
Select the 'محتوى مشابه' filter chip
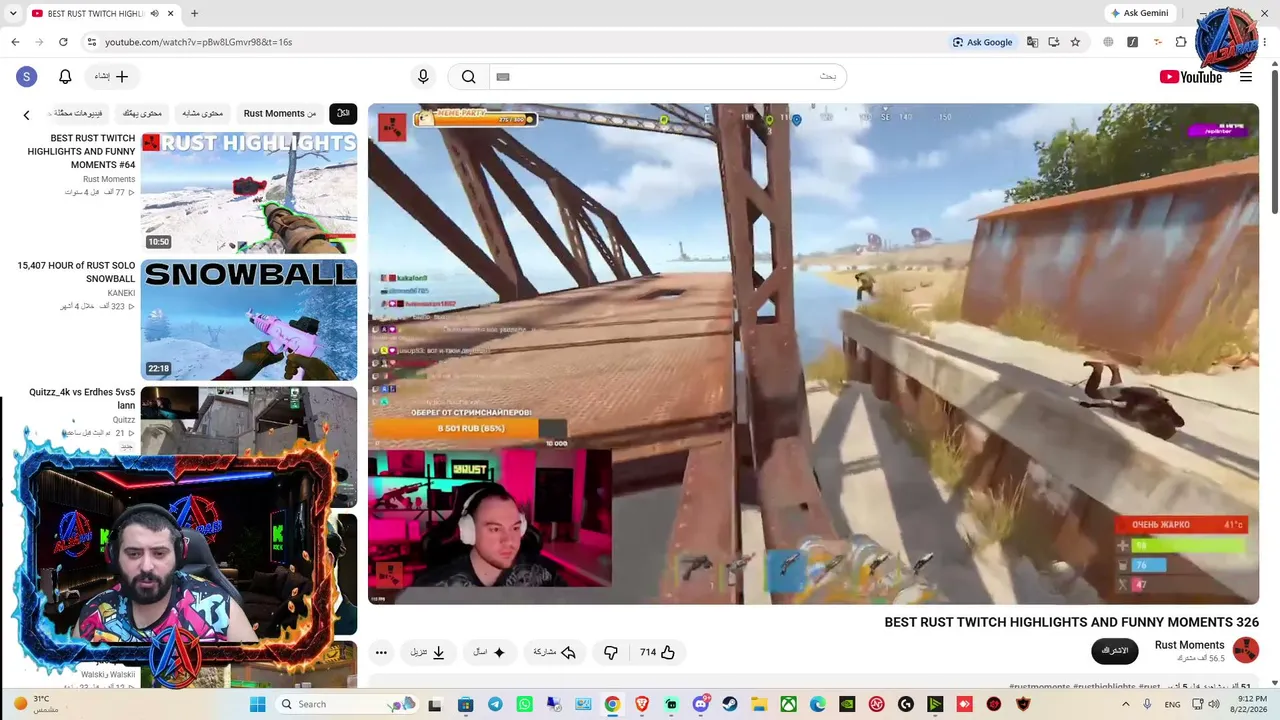coord(203,114)
